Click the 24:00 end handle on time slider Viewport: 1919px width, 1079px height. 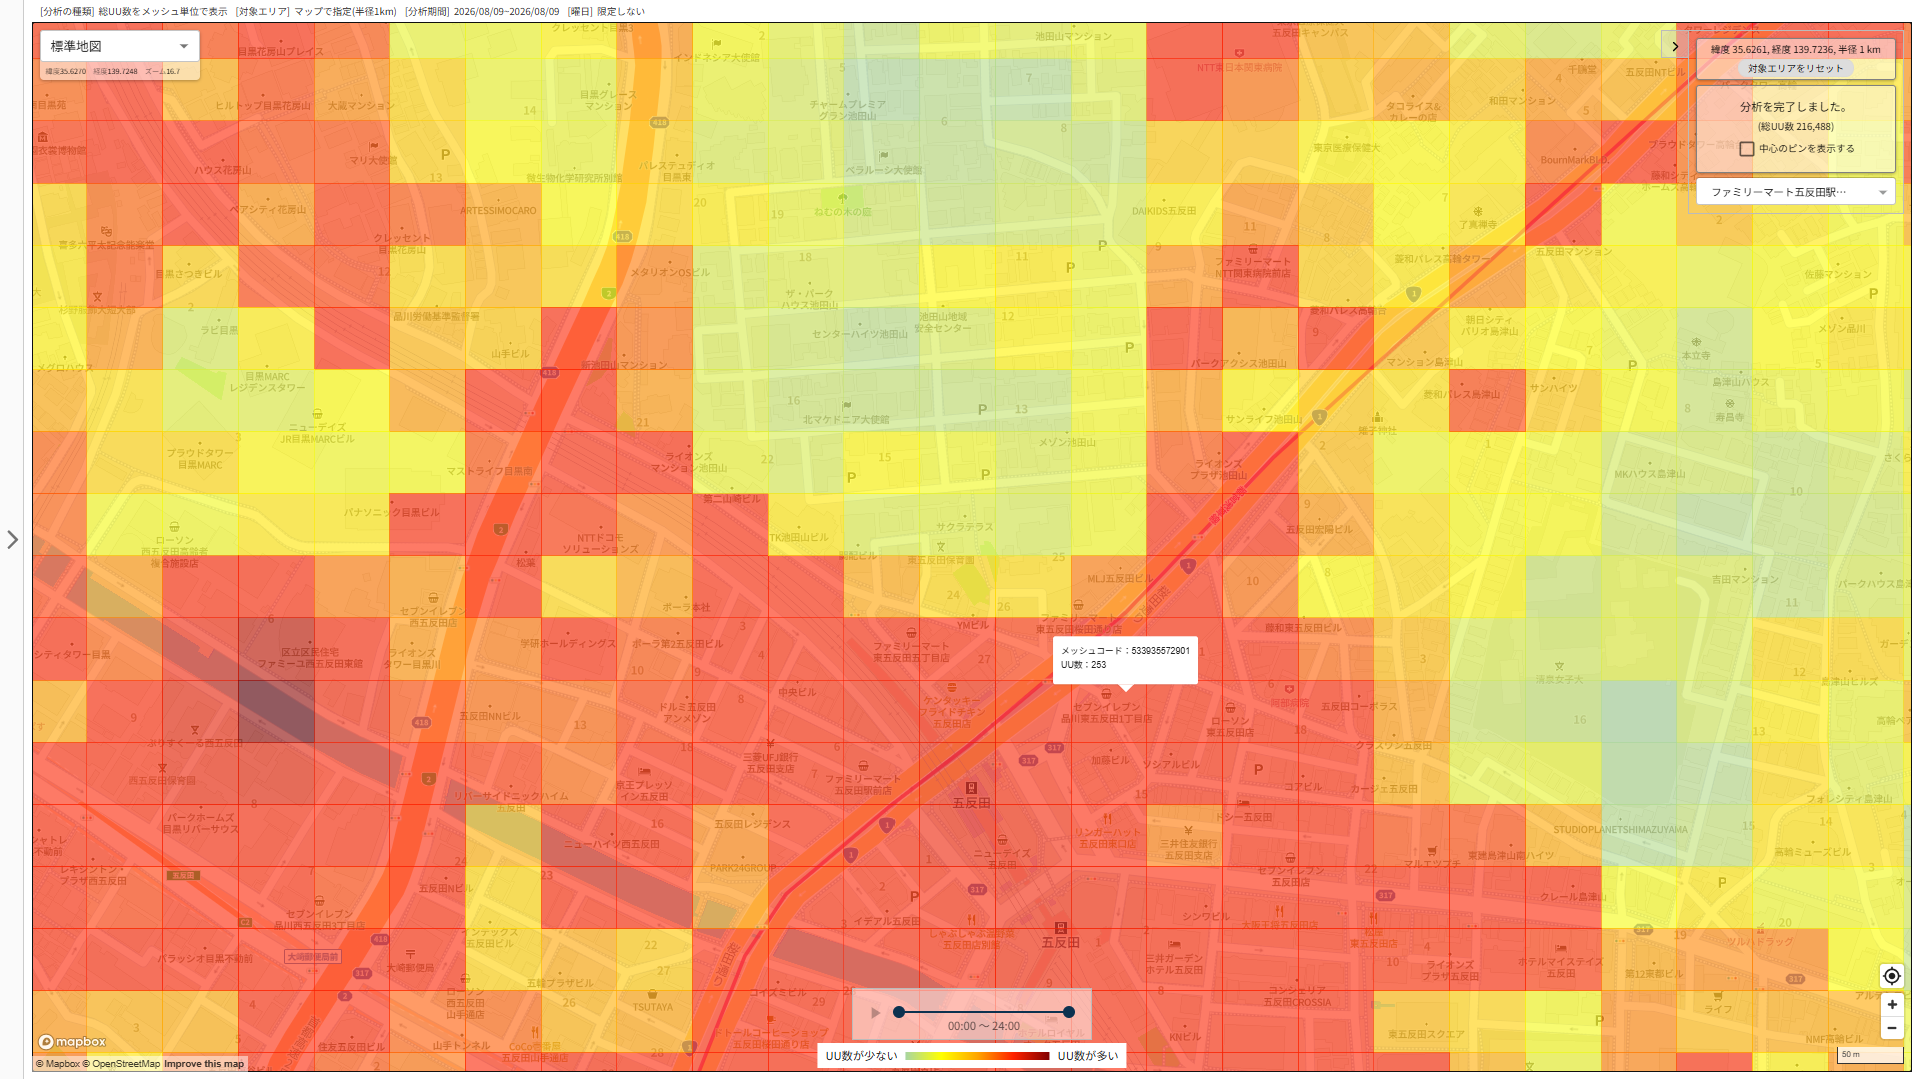click(x=1069, y=1012)
